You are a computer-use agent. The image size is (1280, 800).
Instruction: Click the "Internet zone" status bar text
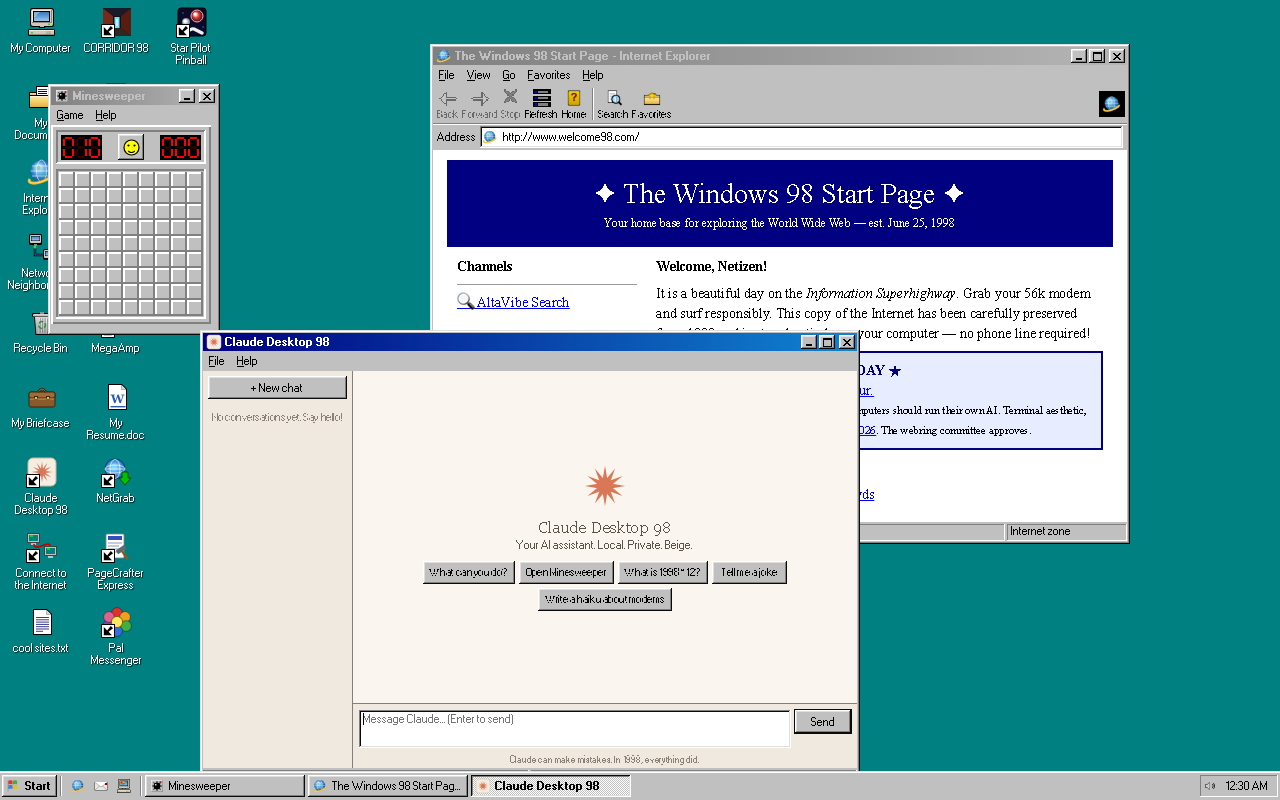(1040, 532)
